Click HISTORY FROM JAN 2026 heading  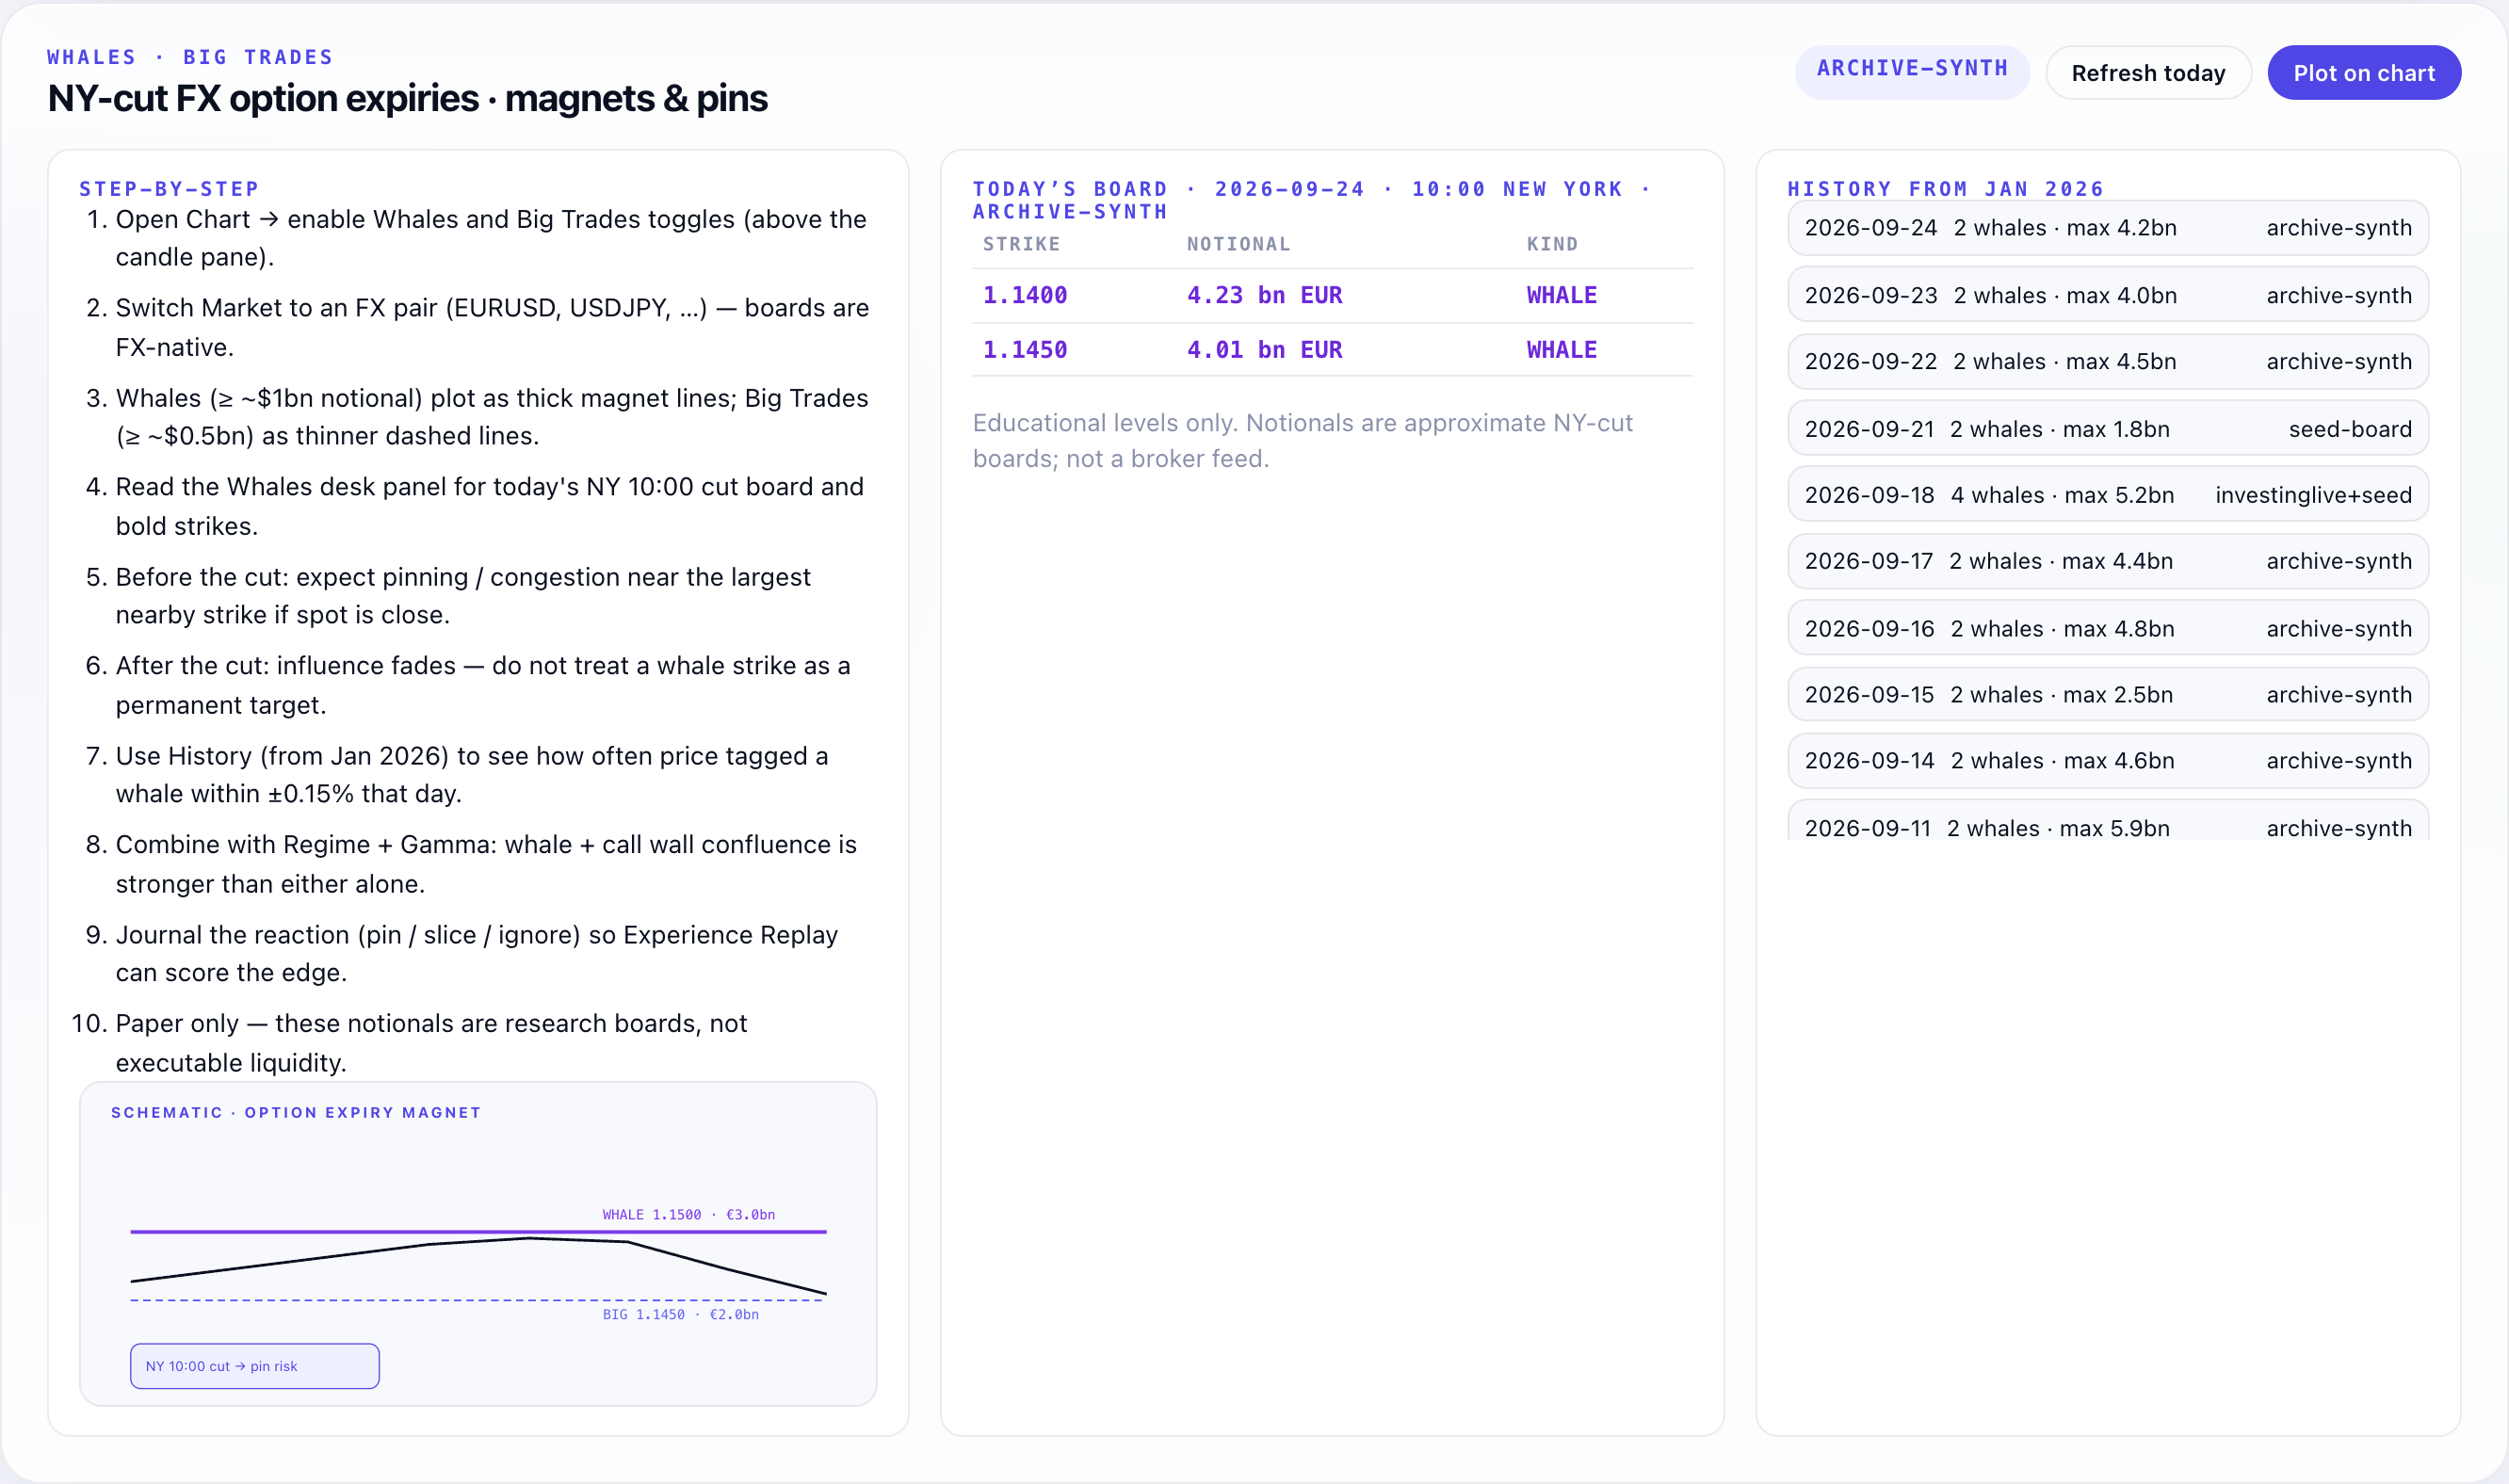(x=1945, y=189)
